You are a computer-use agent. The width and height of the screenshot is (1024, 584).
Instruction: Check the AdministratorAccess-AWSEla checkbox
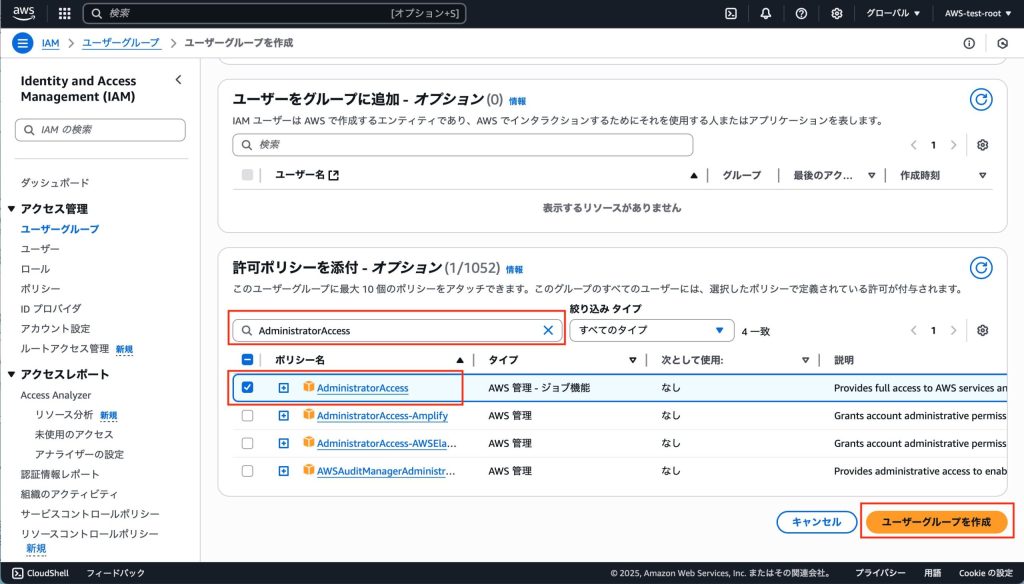point(248,443)
